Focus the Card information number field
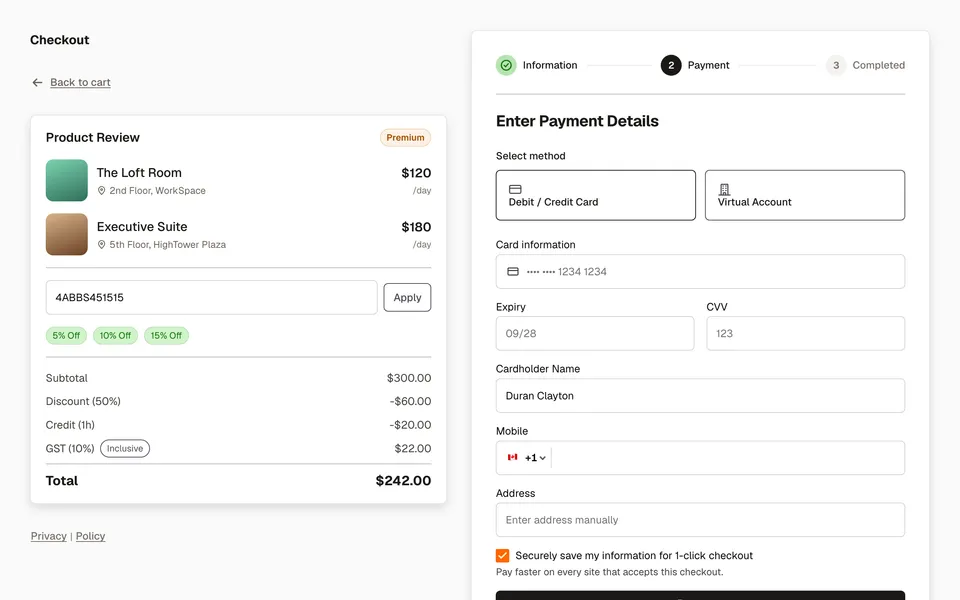Image resolution: width=960 pixels, height=600 pixels. [x=700, y=271]
